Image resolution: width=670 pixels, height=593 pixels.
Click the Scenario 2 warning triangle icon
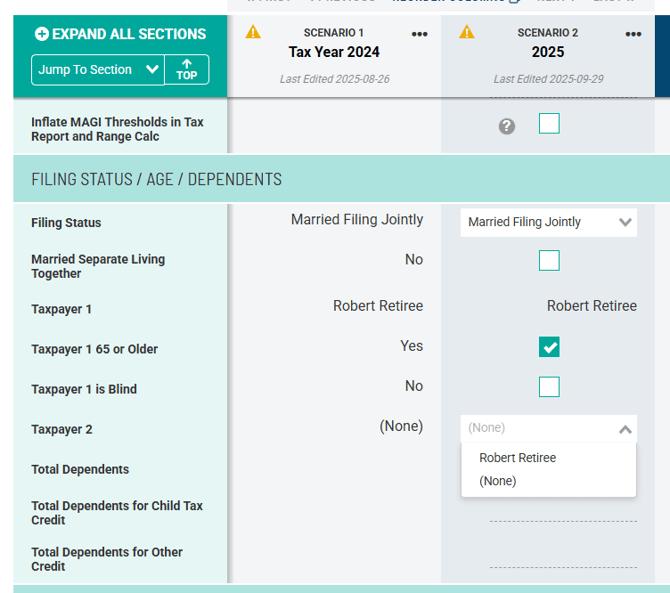[x=467, y=32]
